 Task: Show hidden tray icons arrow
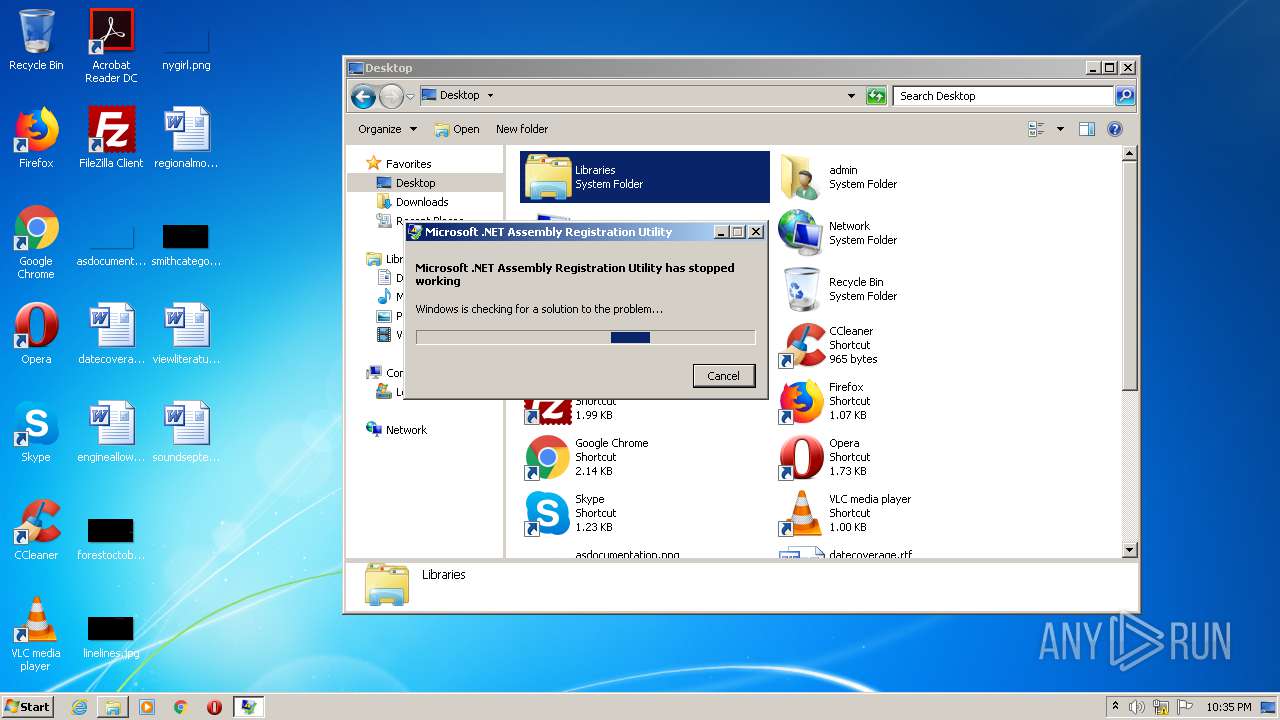[1115, 706]
